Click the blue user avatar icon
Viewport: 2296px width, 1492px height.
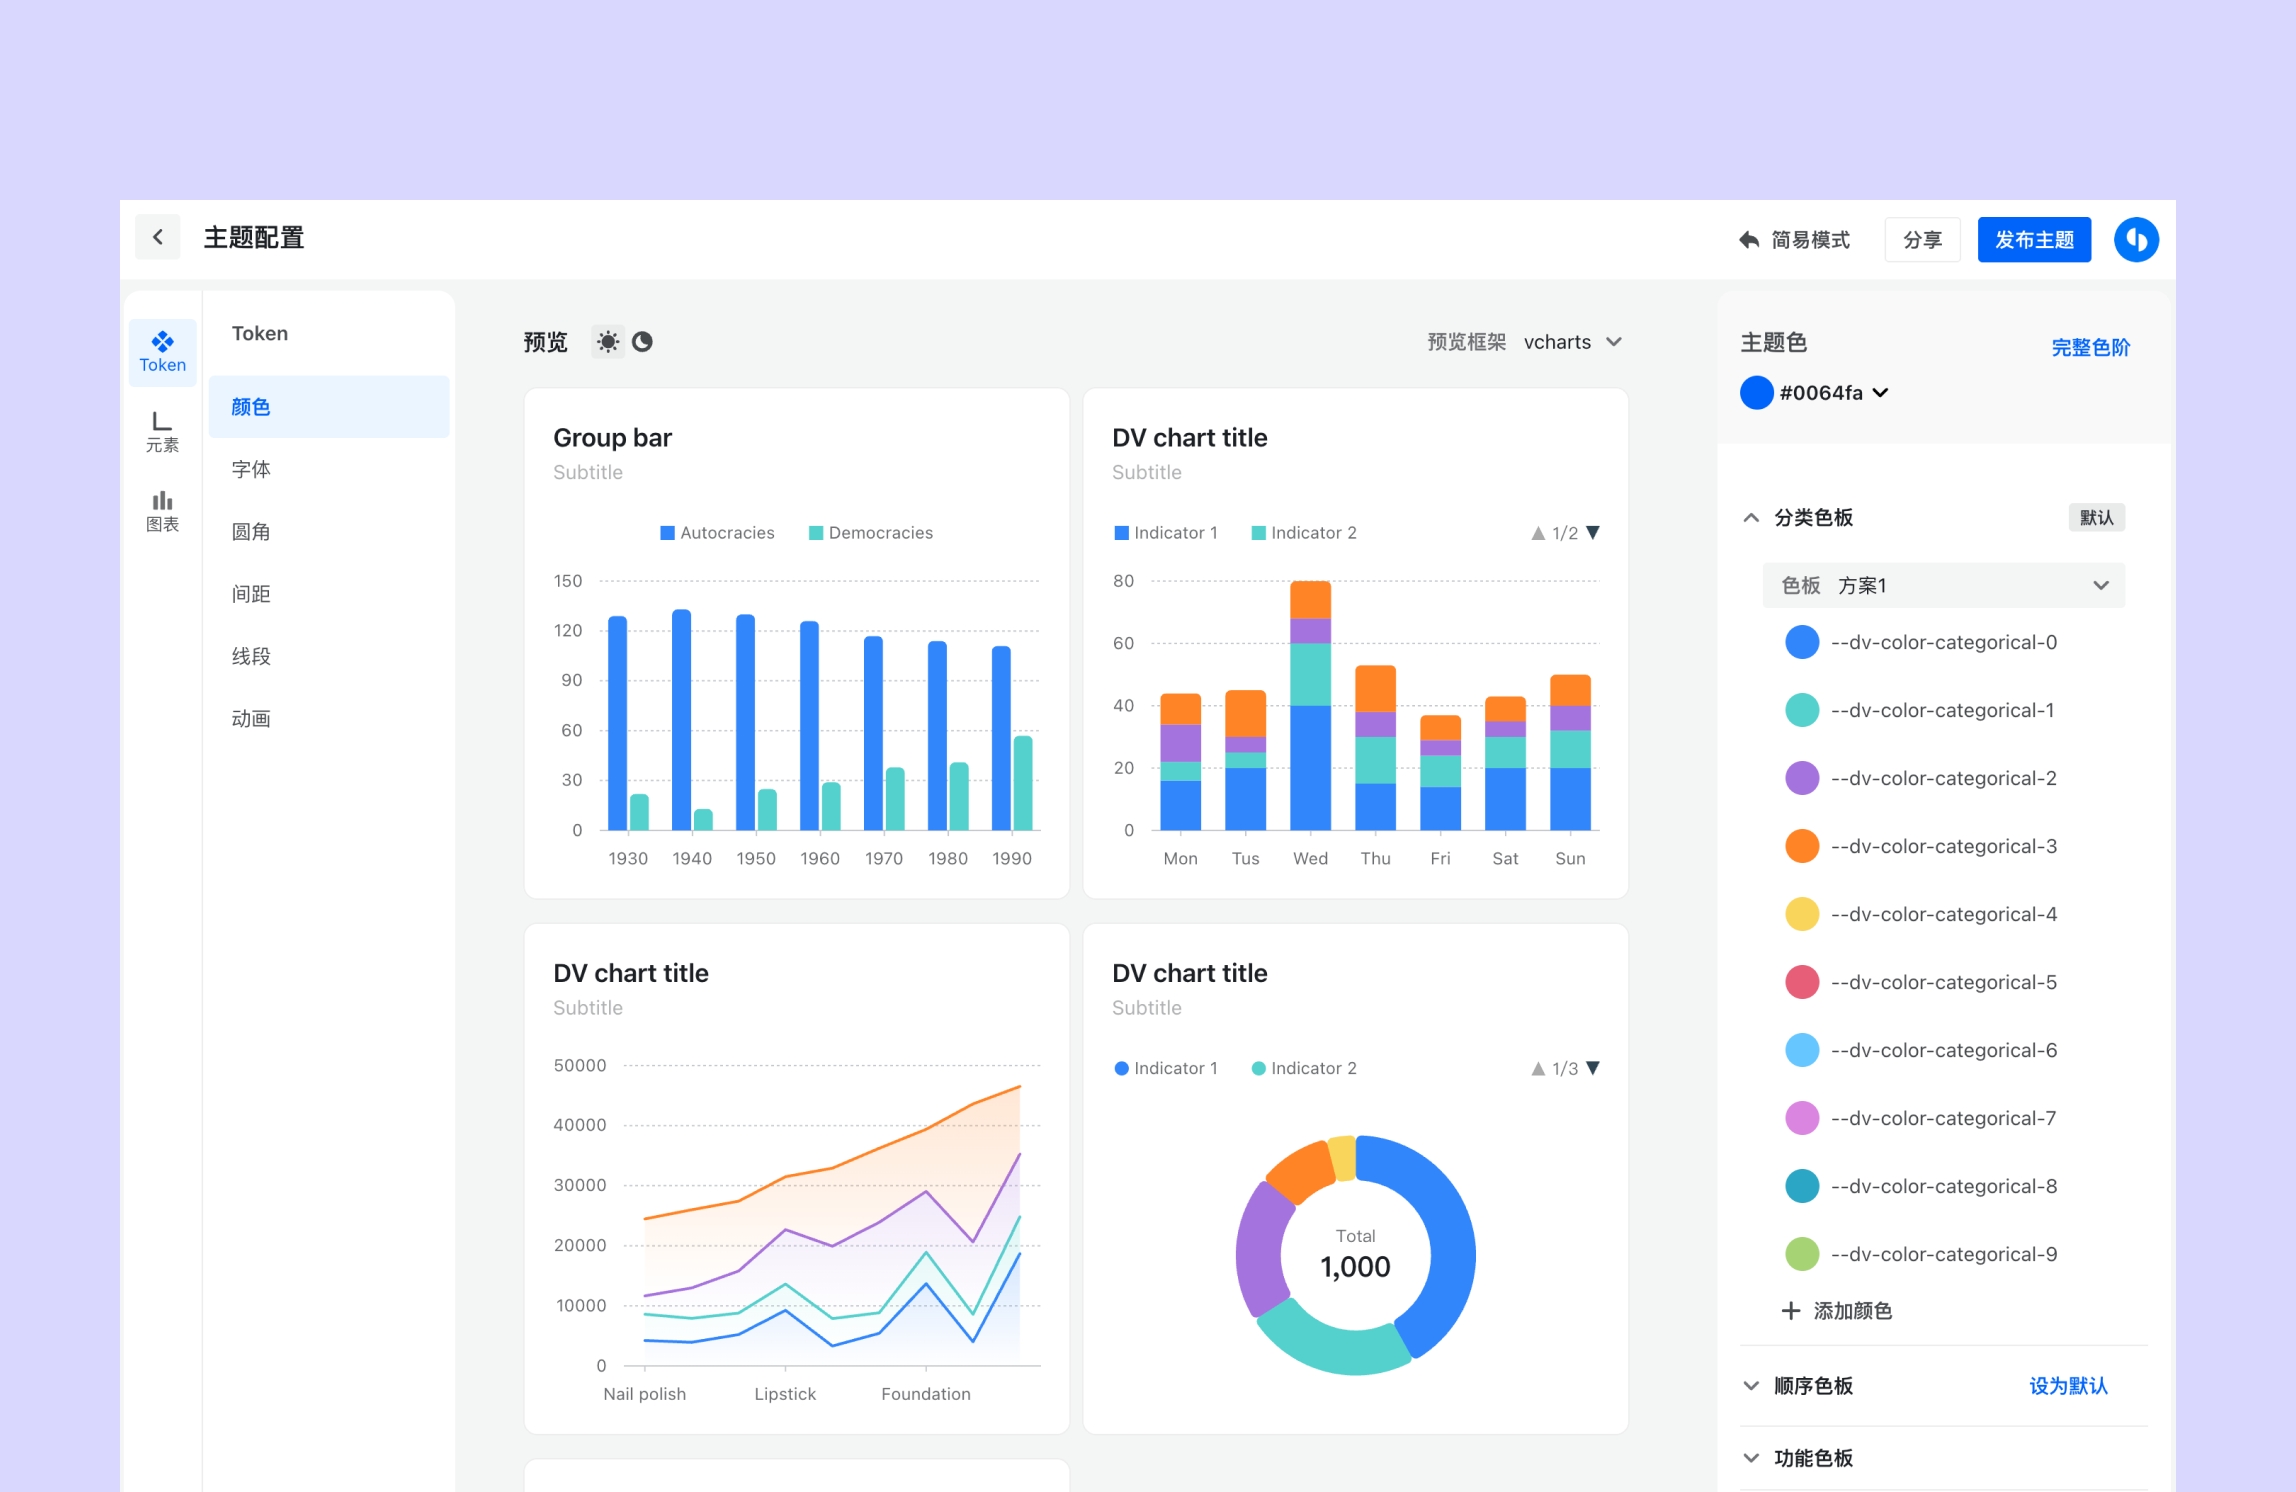click(x=2136, y=240)
